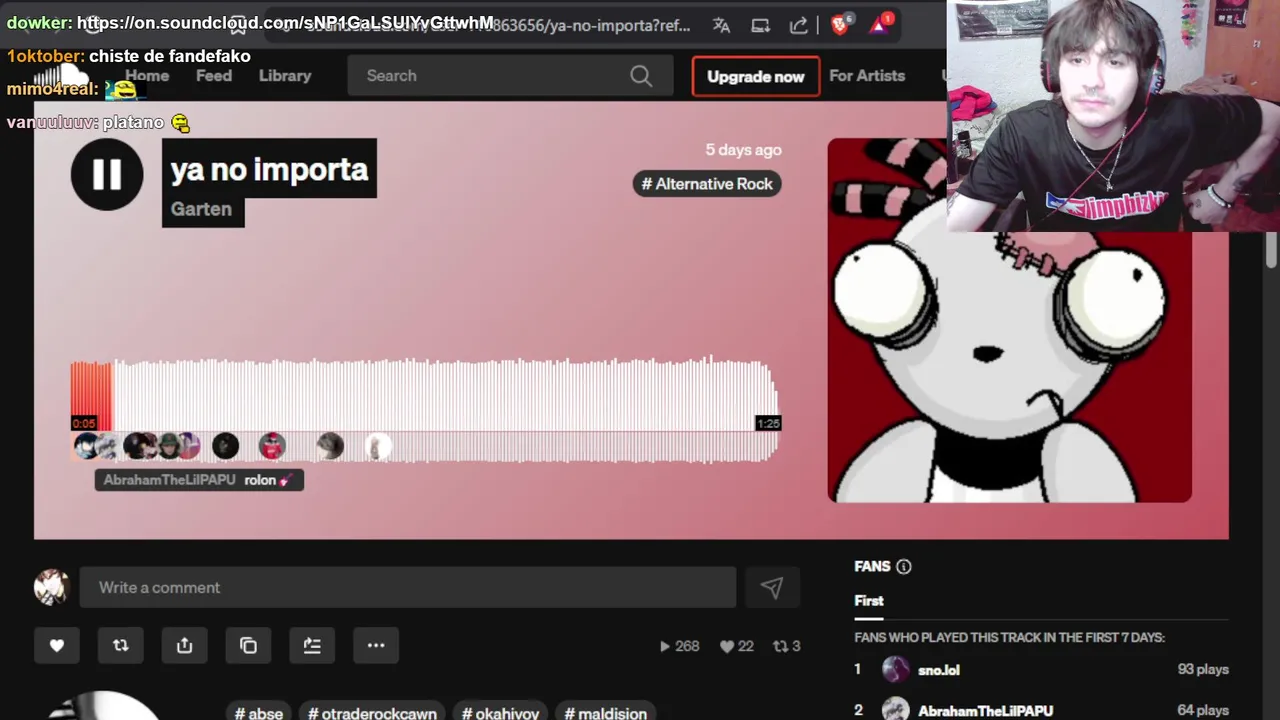
Task: Send comment with paper plane icon
Action: (x=772, y=588)
